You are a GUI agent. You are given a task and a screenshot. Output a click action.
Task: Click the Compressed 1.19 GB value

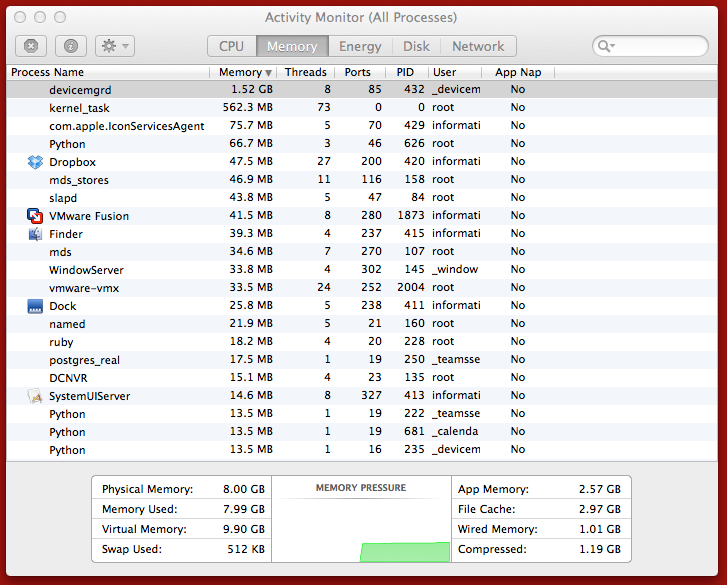599,549
